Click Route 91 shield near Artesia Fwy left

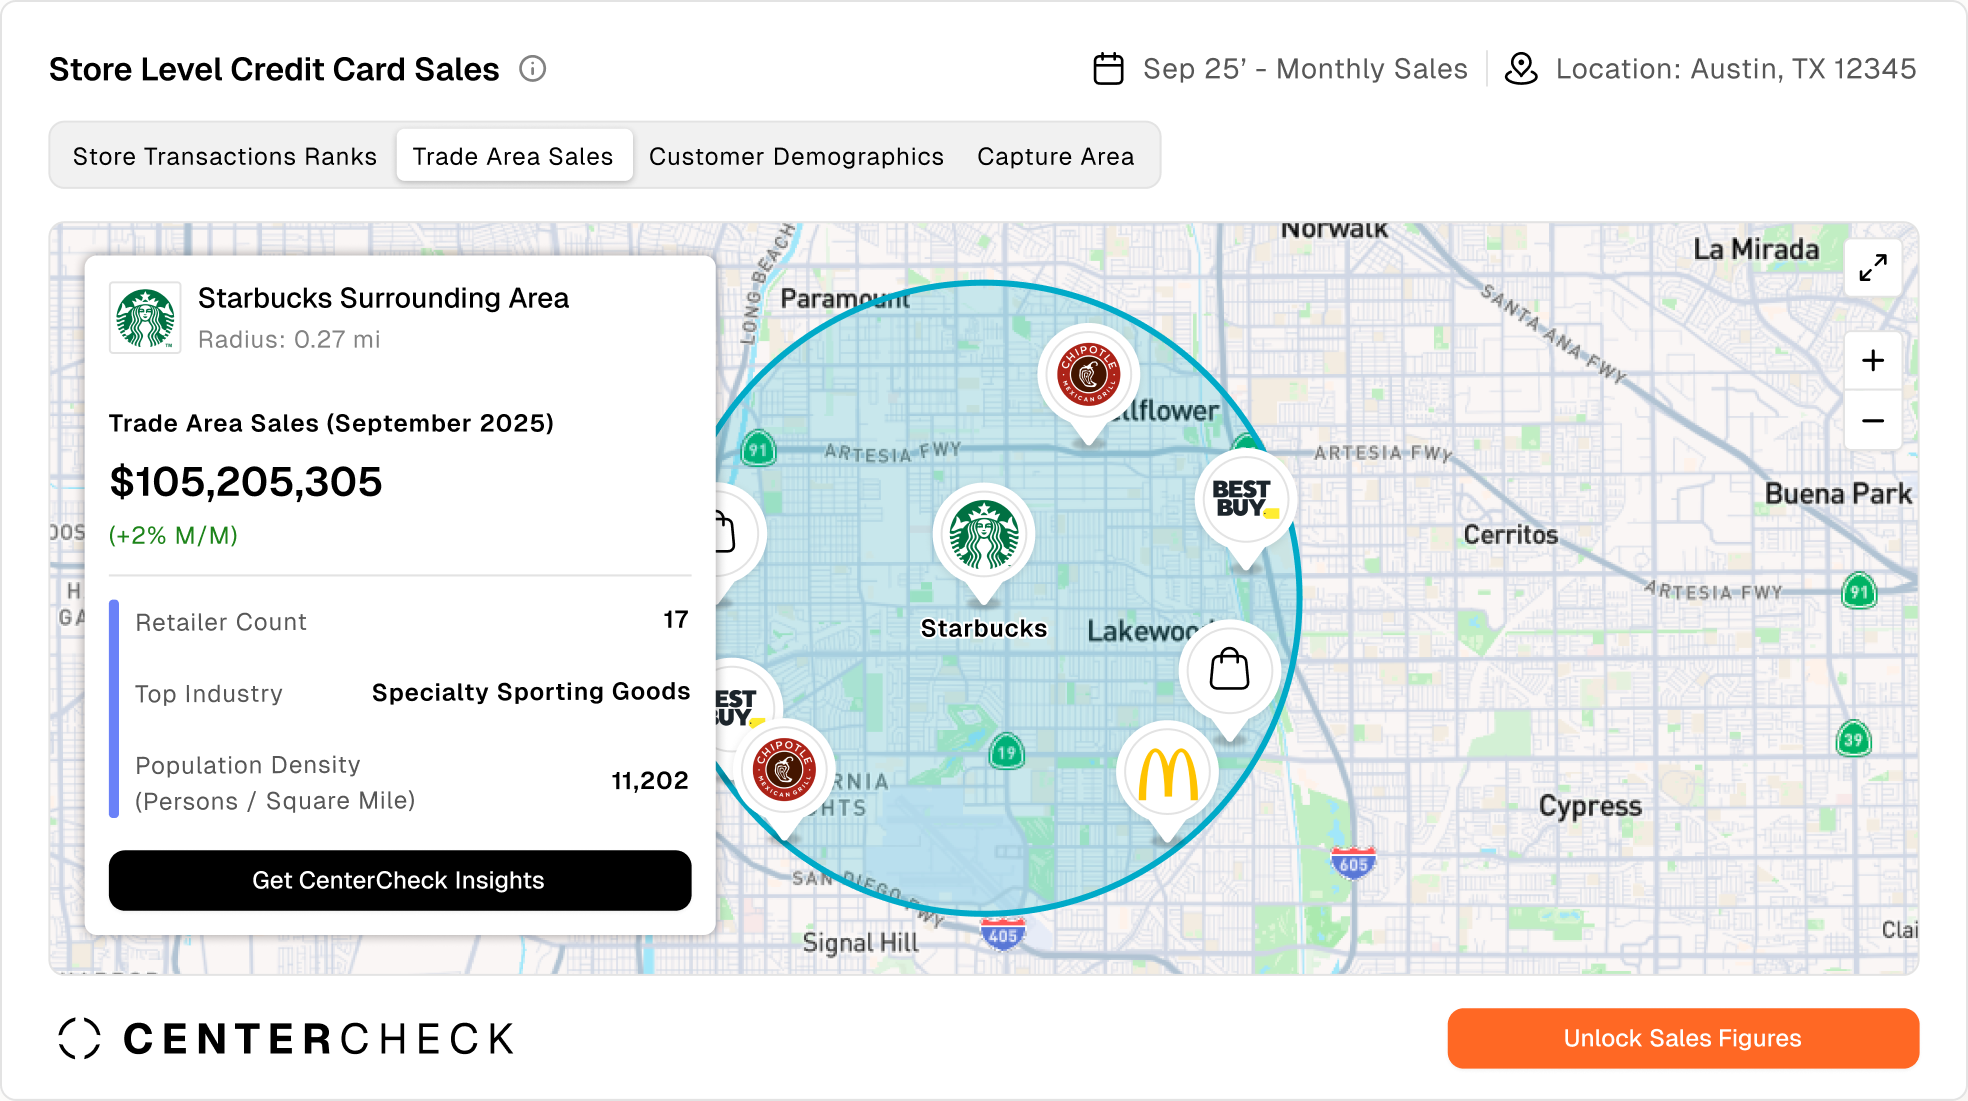click(x=758, y=448)
